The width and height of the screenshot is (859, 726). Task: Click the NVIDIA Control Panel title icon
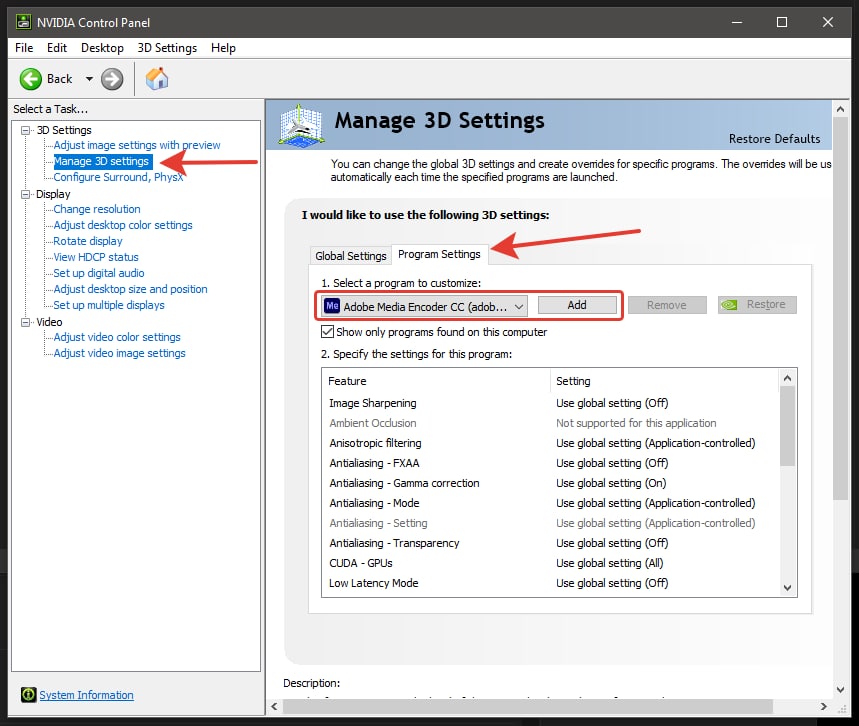pyautogui.click(x=23, y=22)
